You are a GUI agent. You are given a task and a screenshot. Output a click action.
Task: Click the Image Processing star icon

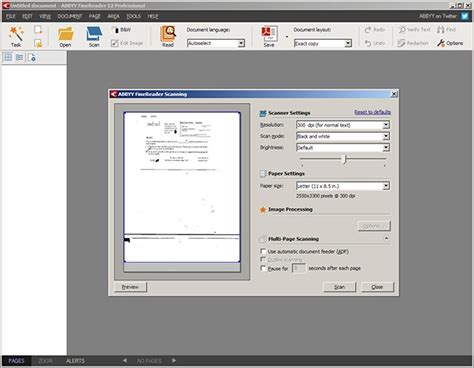pos(263,210)
